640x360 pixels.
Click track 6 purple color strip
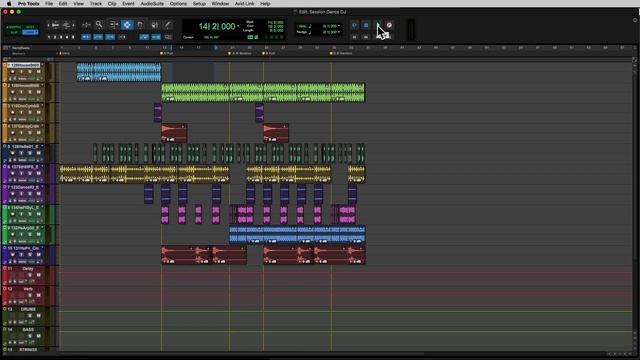pyautogui.click(x=5, y=173)
